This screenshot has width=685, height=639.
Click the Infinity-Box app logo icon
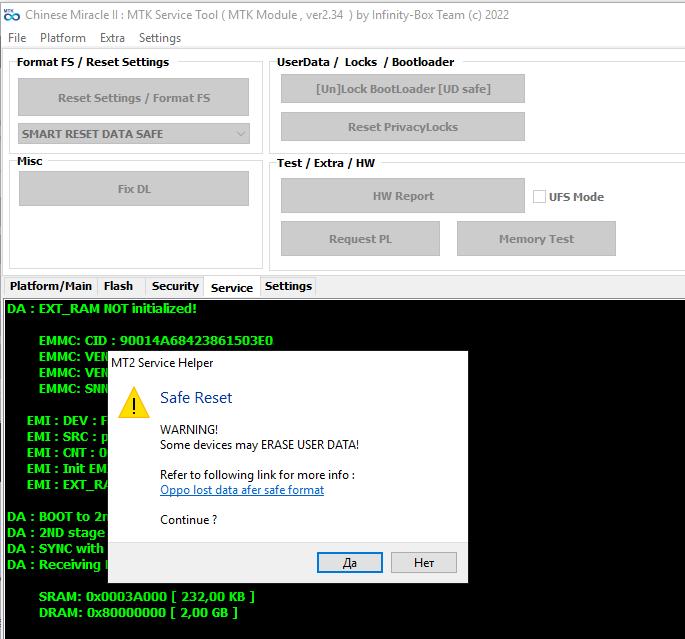[x=11, y=15]
